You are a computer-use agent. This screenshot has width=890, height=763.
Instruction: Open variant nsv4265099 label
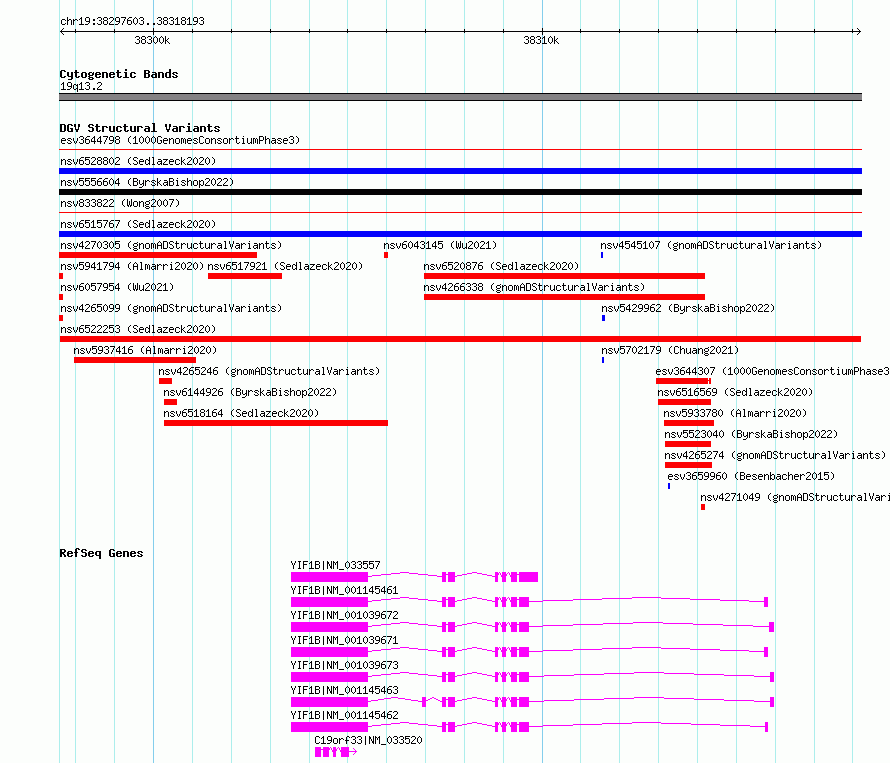point(171,308)
